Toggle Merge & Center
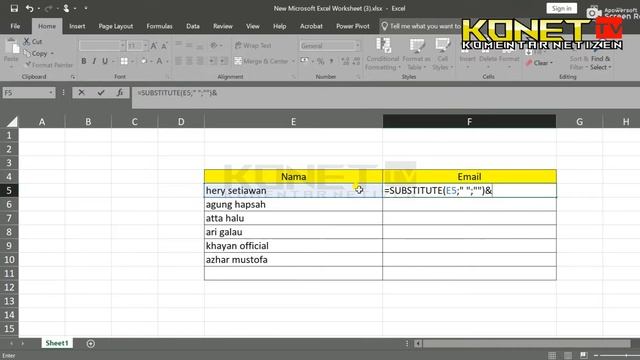This screenshot has width=640, height=360. 262,61
